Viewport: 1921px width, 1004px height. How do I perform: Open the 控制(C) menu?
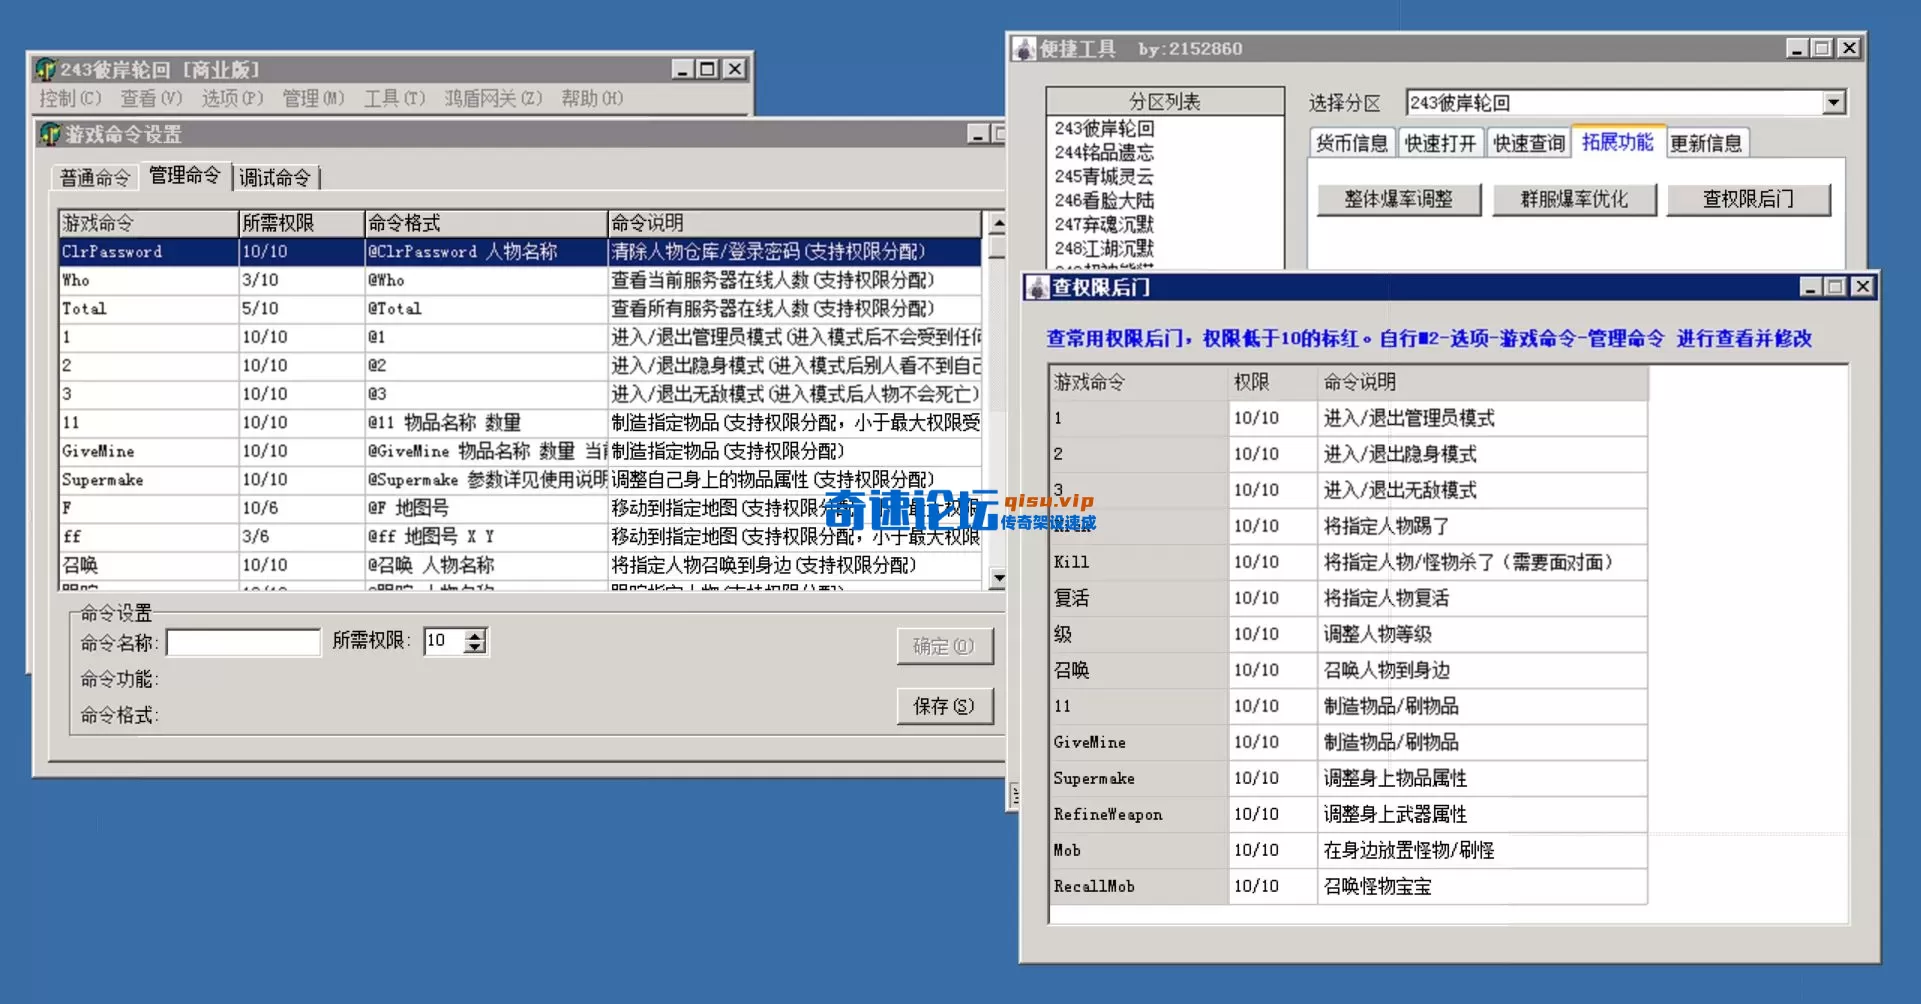pyautogui.click(x=70, y=98)
